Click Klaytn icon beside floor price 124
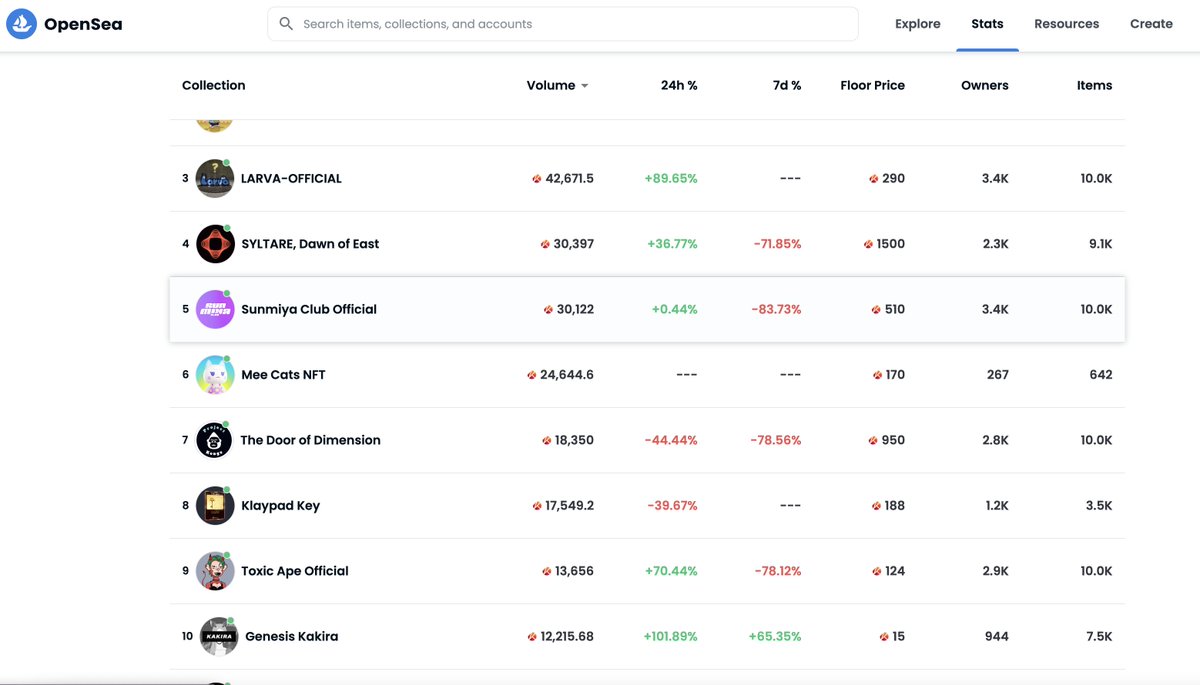 [x=876, y=571]
